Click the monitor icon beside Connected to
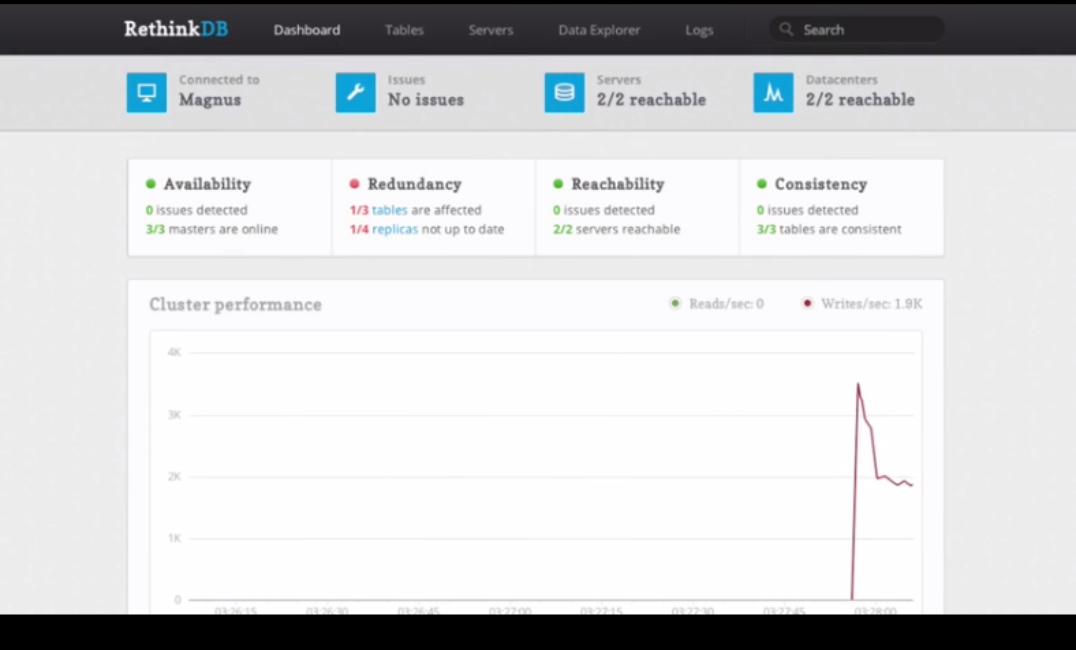Image resolution: width=1076 pixels, height=650 pixels. pyautogui.click(x=146, y=92)
